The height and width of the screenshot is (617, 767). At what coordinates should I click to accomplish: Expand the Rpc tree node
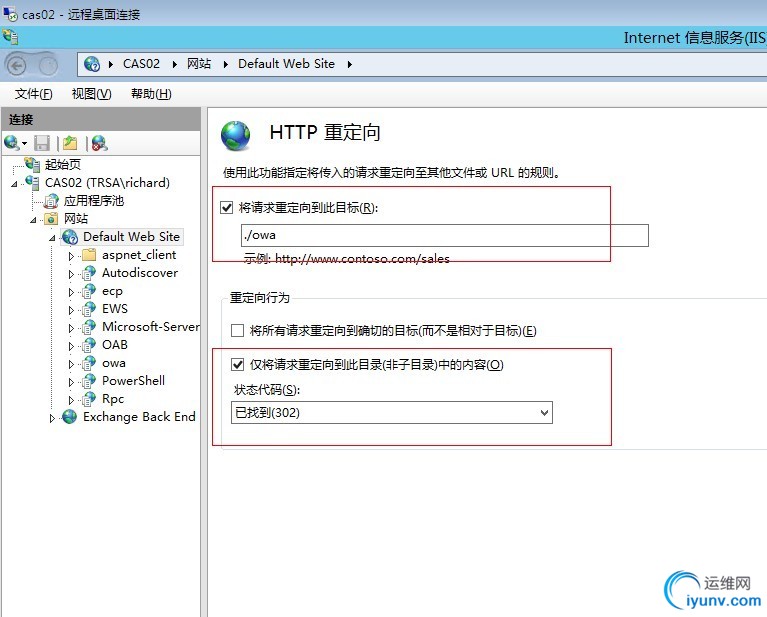(71, 400)
